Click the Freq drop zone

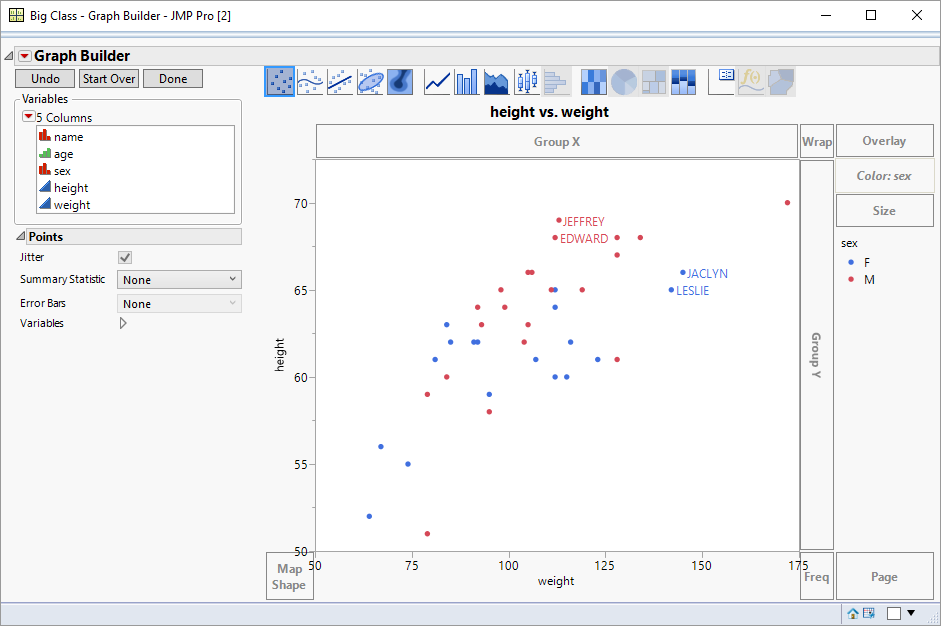coord(817,576)
